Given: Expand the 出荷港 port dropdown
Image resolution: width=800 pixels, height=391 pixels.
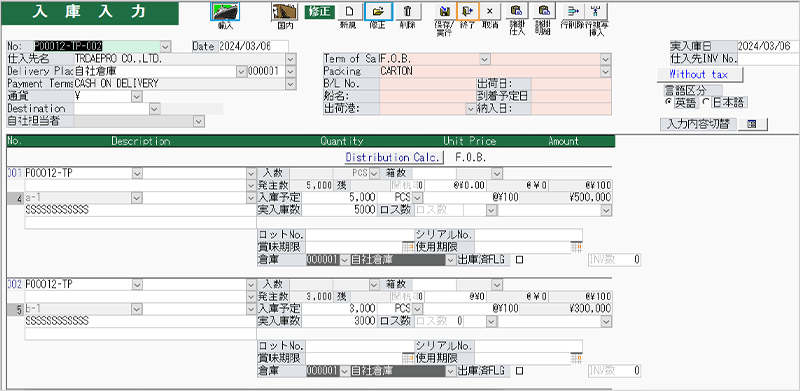Looking at the screenshot, I should coord(470,109).
